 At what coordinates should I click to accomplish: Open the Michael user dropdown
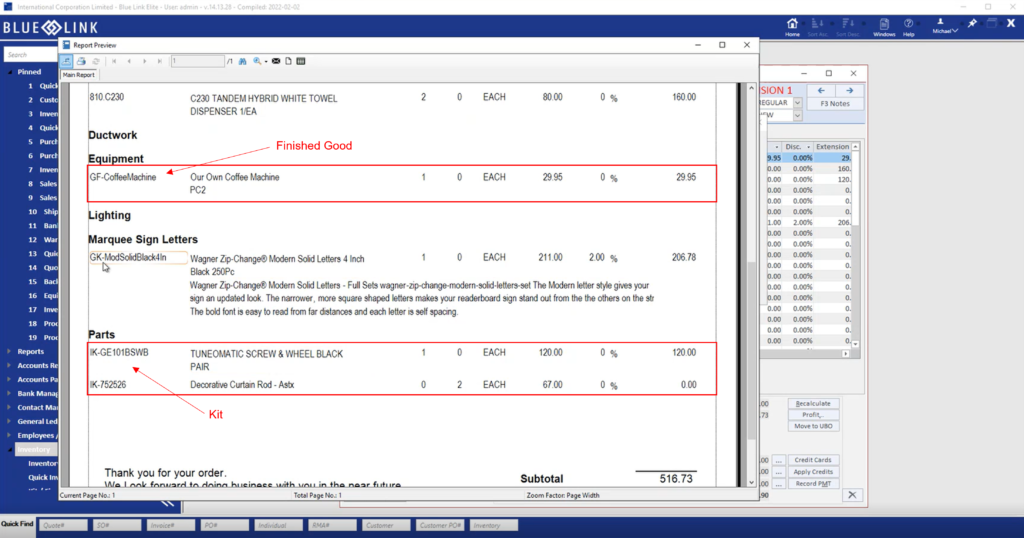(x=945, y=31)
